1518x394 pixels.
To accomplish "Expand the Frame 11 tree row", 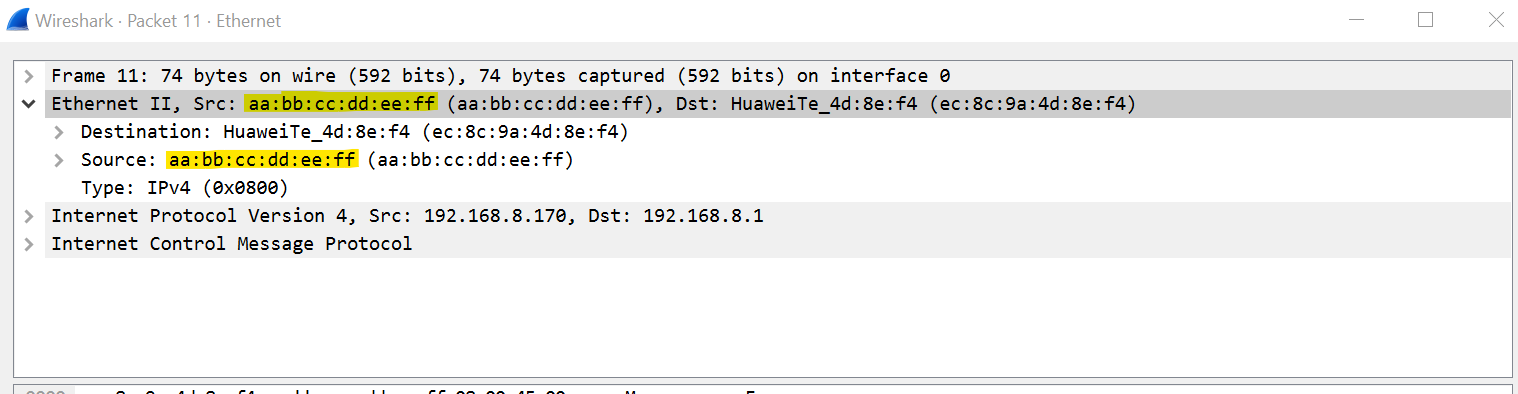I will click(x=30, y=76).
